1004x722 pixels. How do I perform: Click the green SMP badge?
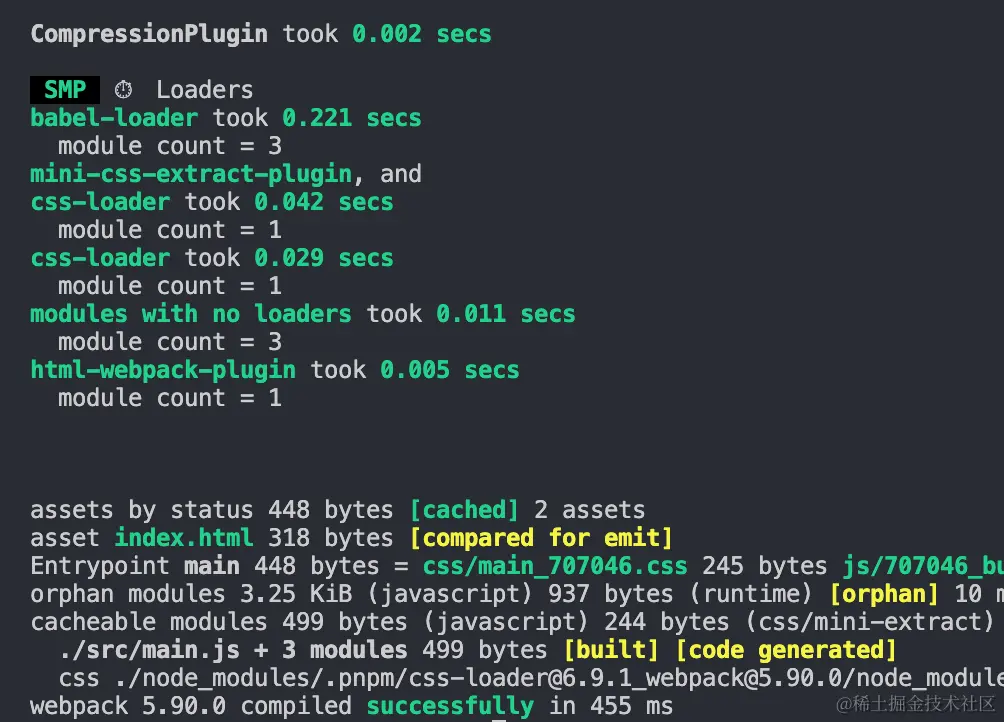65,90
